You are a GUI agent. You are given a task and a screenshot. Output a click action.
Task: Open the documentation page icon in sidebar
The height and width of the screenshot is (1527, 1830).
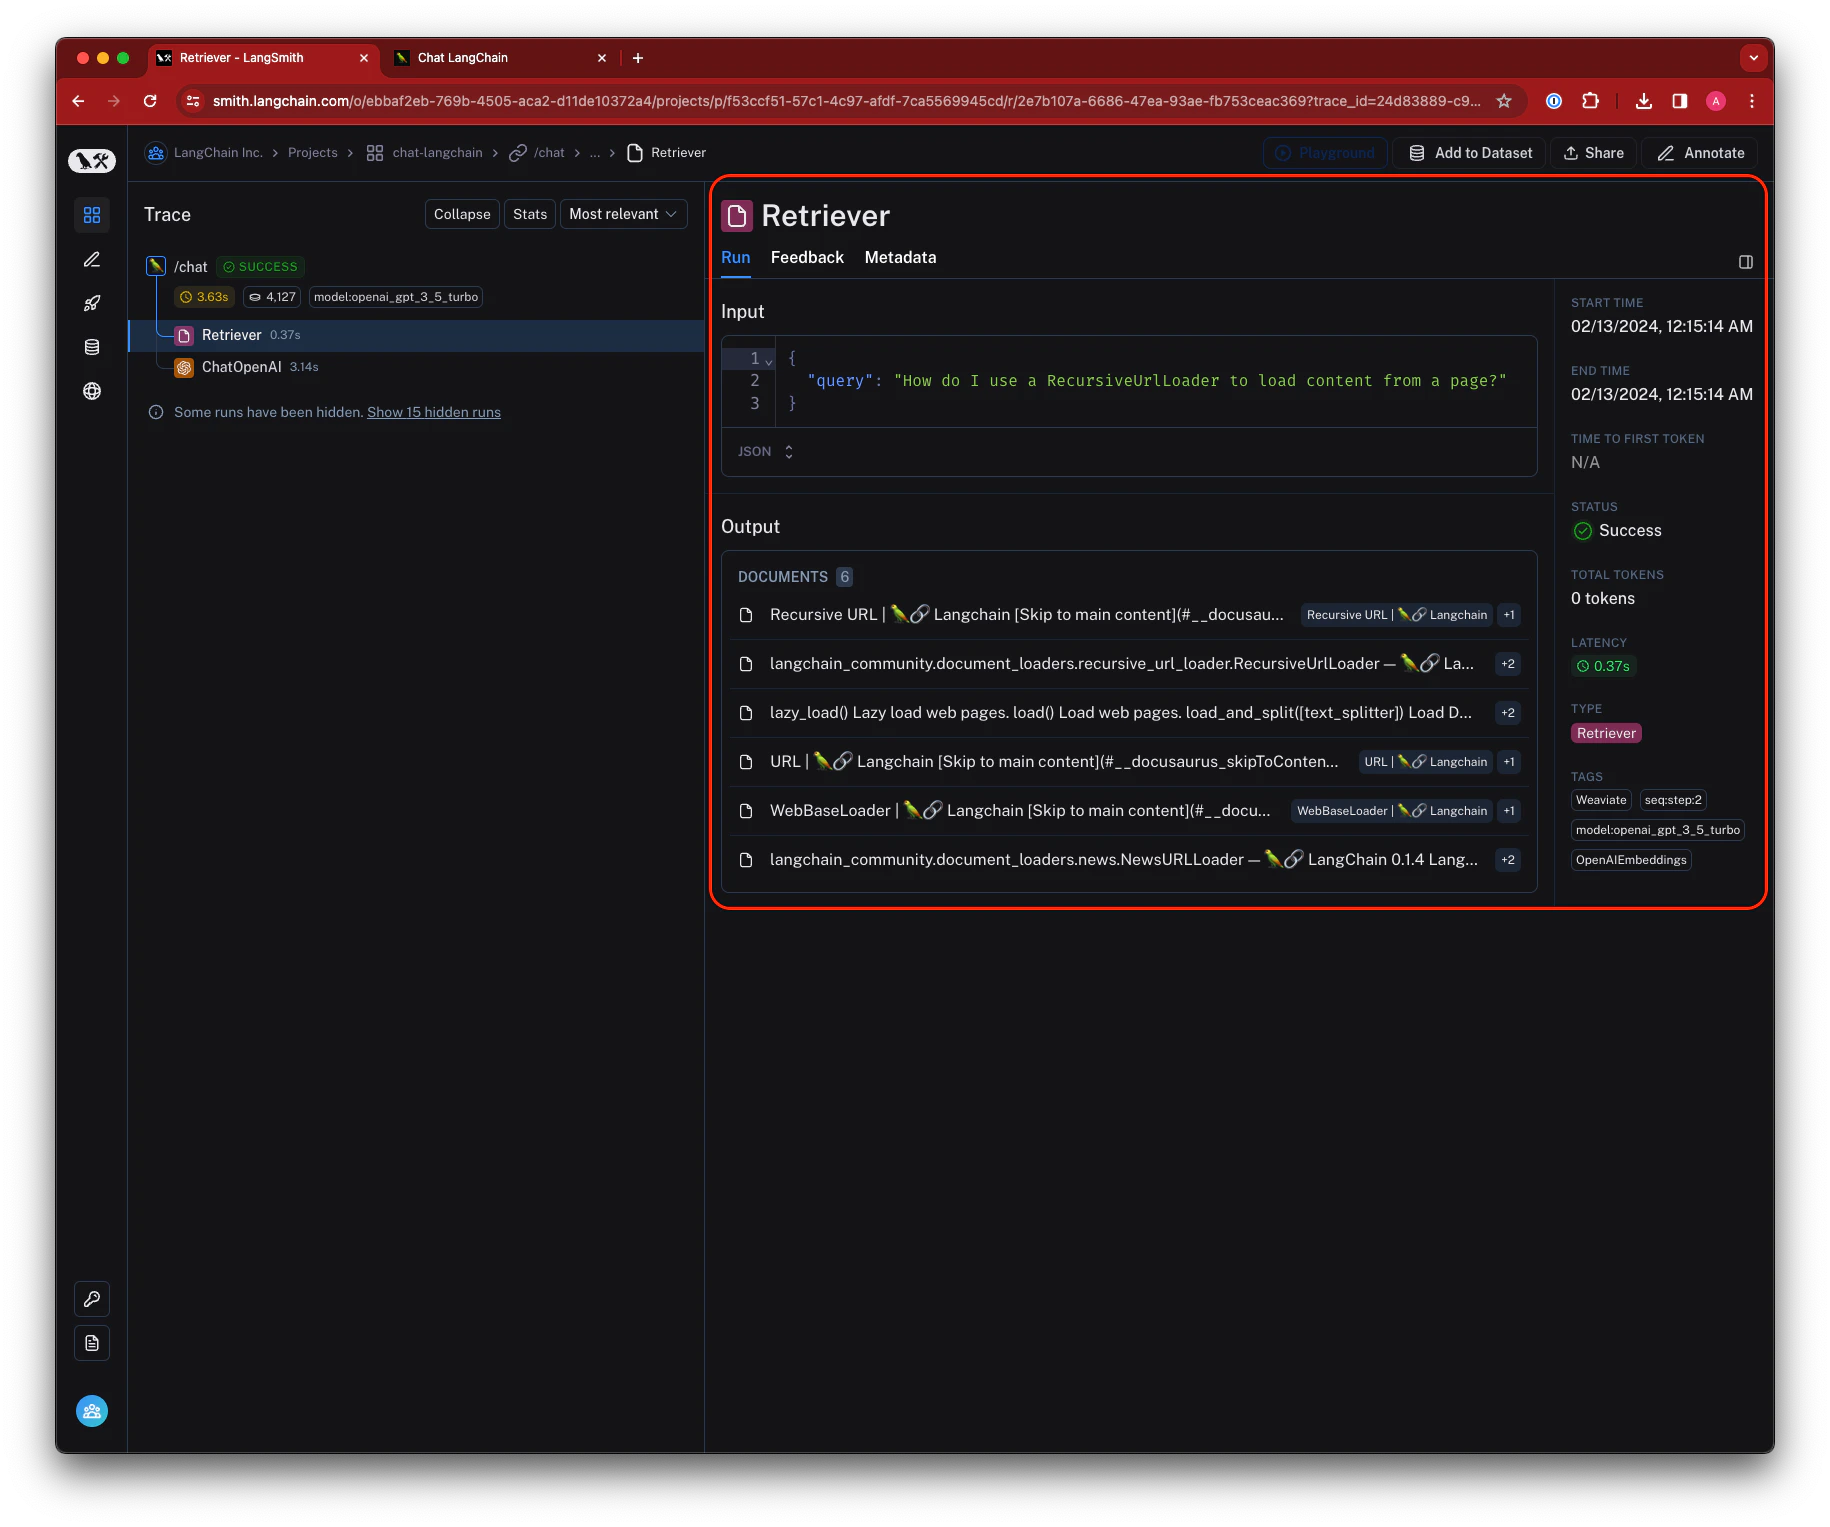[x=92, y=1343]
